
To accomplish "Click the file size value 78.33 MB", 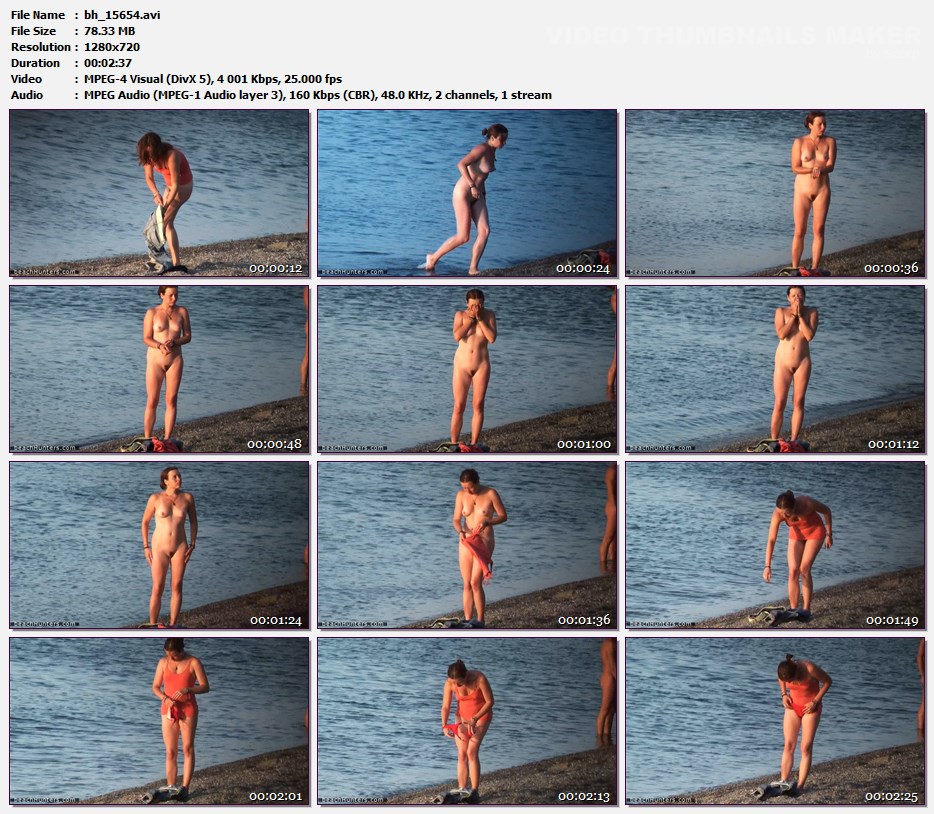I will [110, 31].
